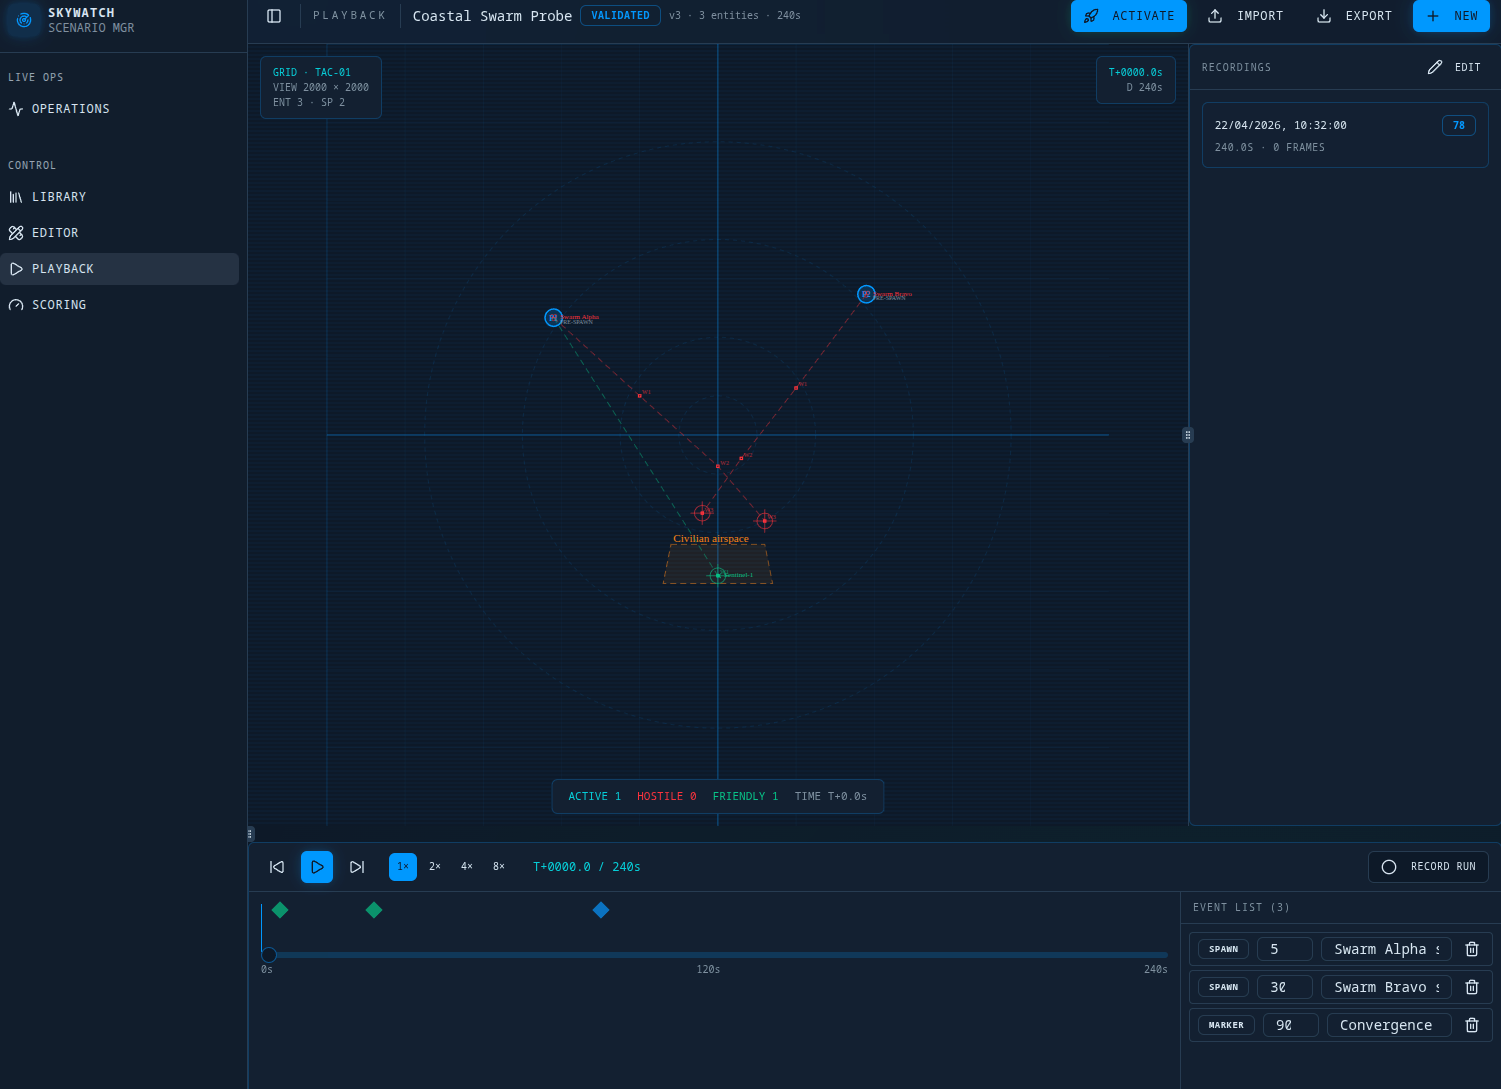Click the Civilian airspace zone label
1501x1089 pixels.
[711, 538]
